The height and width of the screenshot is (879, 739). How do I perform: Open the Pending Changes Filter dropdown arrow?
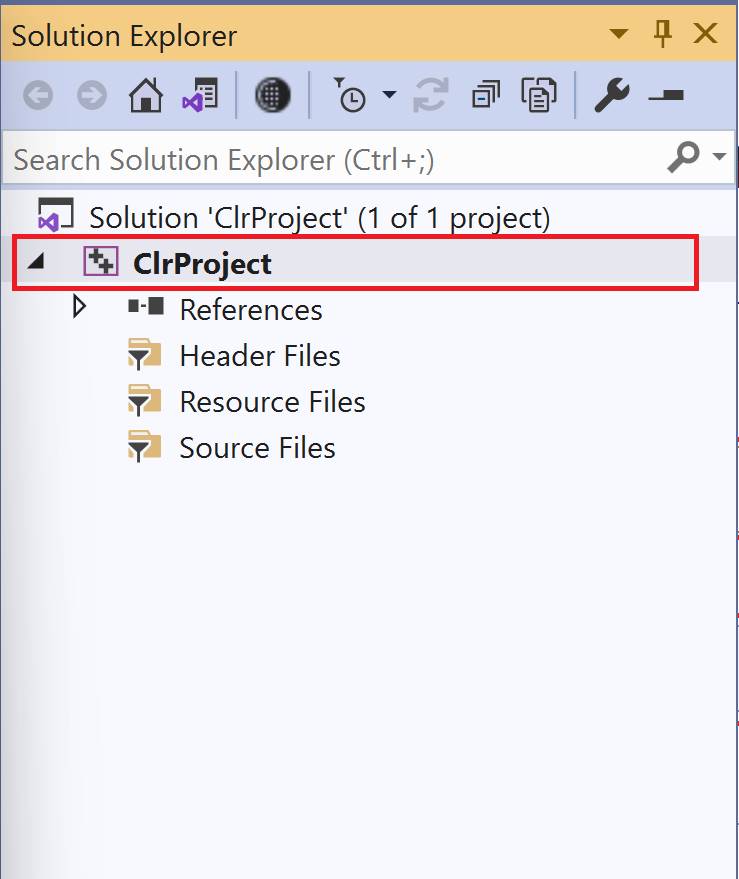point(389,96)
